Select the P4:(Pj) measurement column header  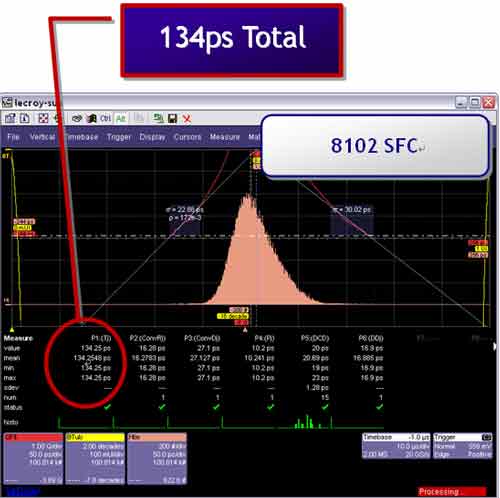(264, 338)
